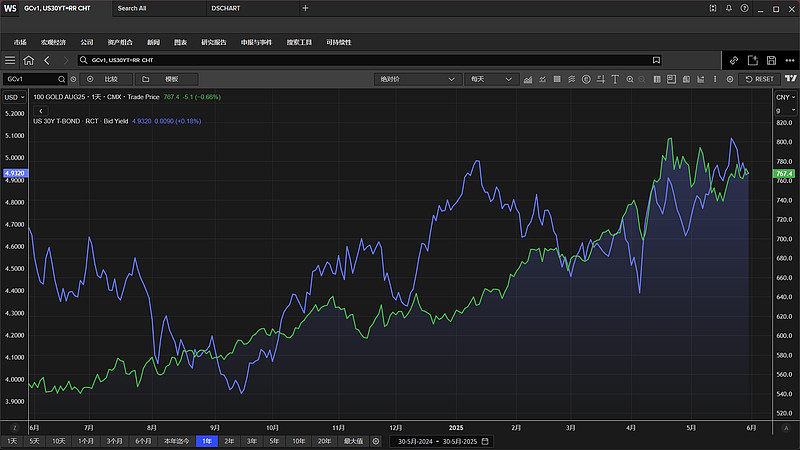This screenshot has height=450, width=800.
Task: Click the main search bar GCv1, US30YT=RR CHT
Action: [370, 60]
